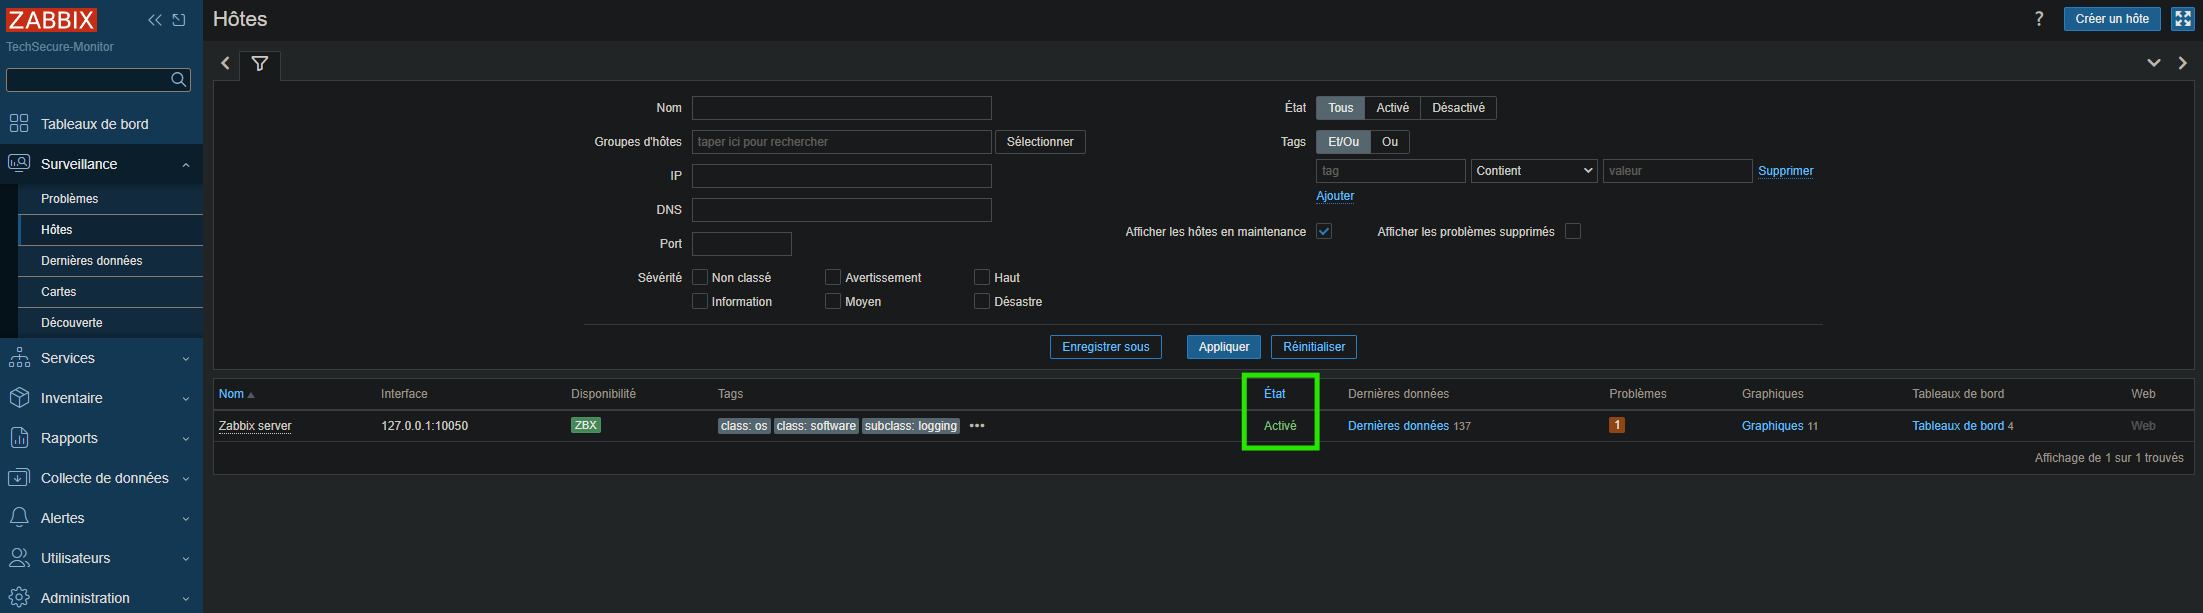Image resolution: width=2203 pixels, height=613 pixels.
Task: Open help with the question mark icon
Action: click(2039, 19)
